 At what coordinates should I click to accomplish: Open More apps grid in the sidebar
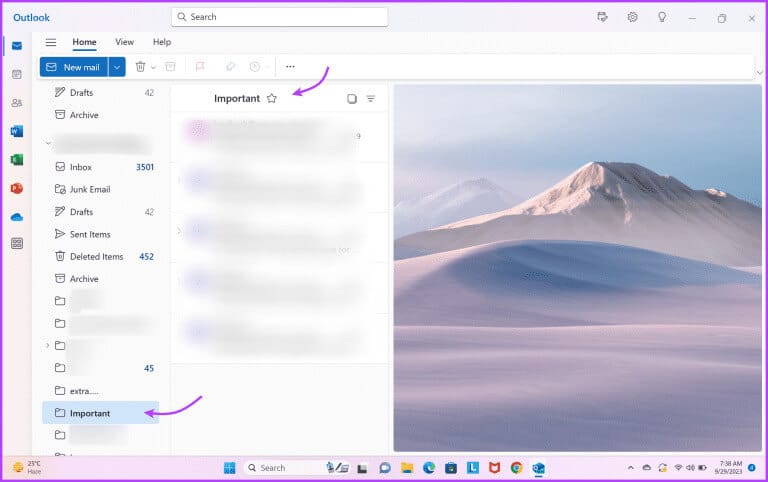pyautogui.click(x=17, y=243)
